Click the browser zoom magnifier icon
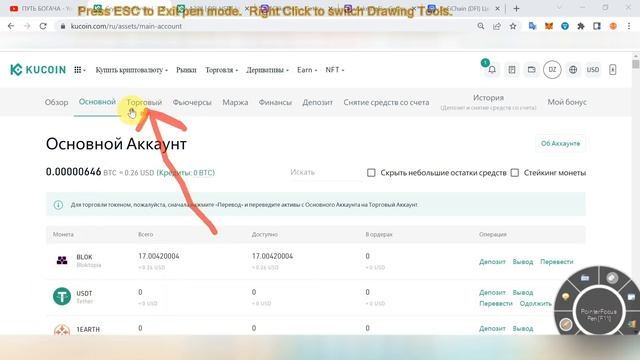The height and width of the screenshot is (360, 640). click(481, 26)
